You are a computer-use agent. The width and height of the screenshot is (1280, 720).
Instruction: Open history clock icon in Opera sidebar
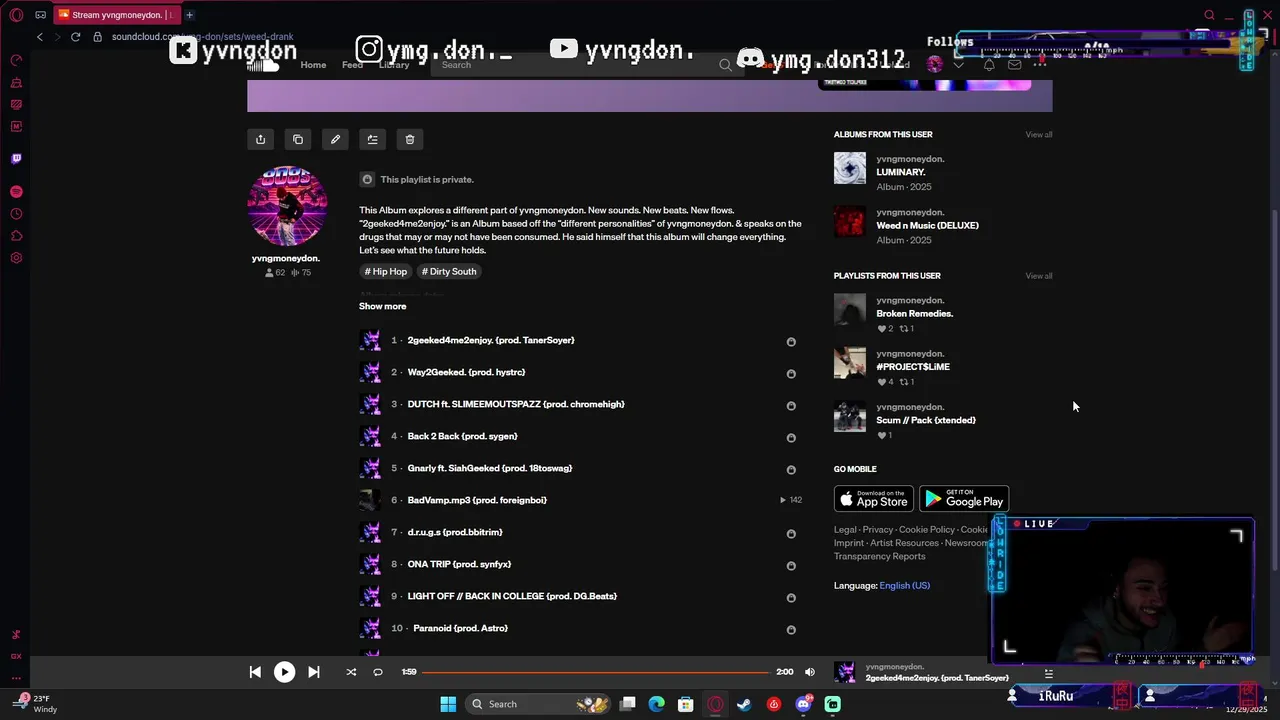[16, 214]
